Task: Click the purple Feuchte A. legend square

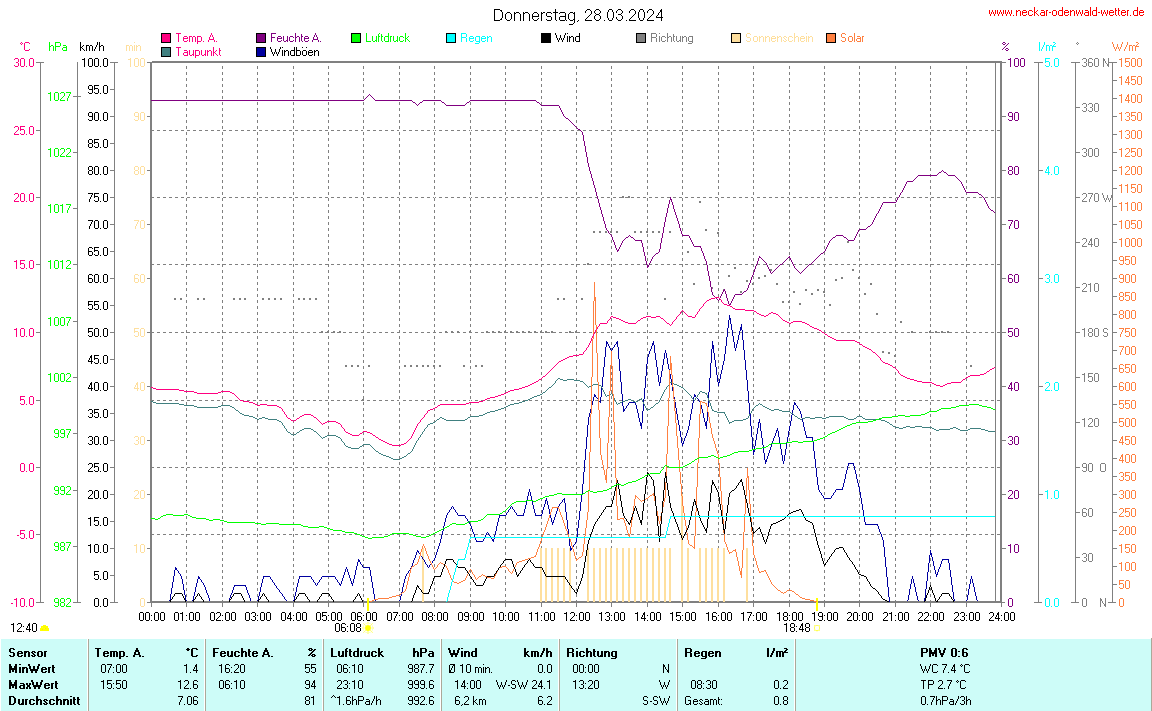Action: pos(261,38)
